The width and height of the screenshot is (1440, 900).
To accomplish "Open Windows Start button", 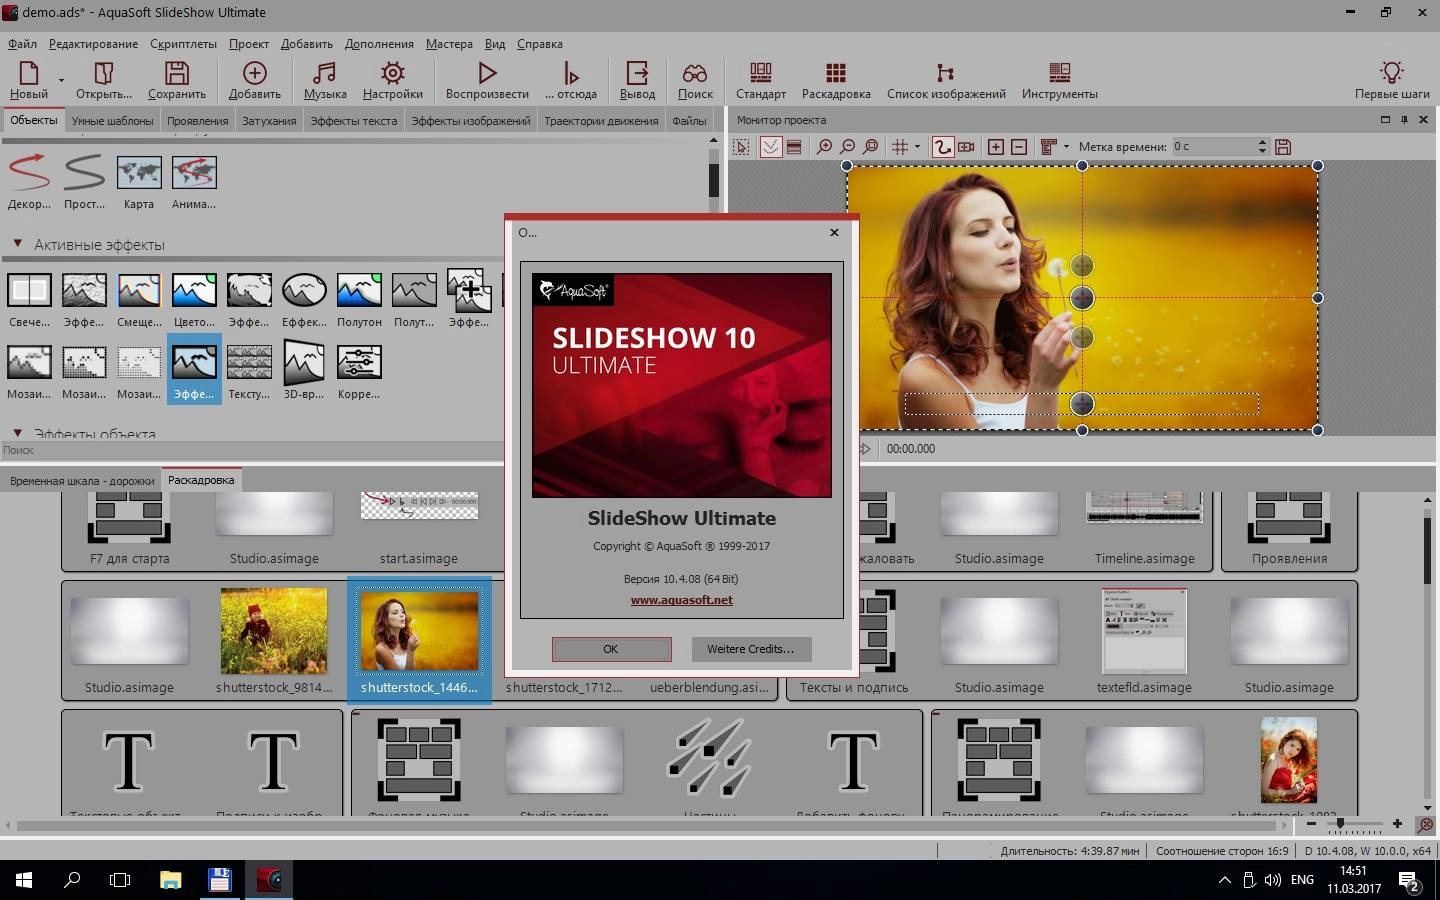I will (24, 880).
